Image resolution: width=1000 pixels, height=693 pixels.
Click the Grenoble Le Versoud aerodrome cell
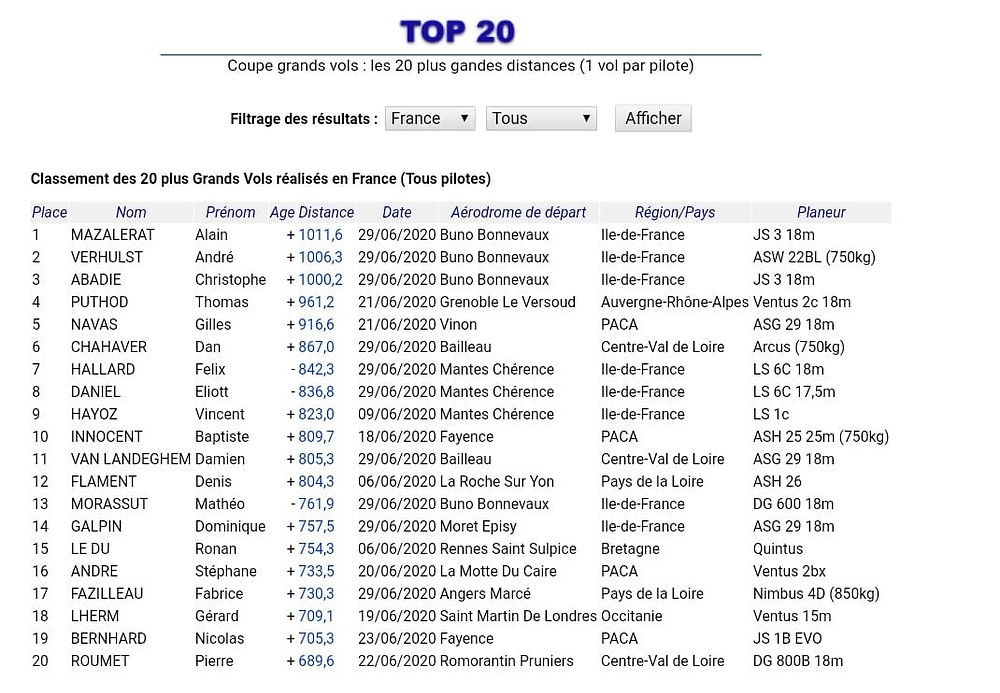coord(508,302)
